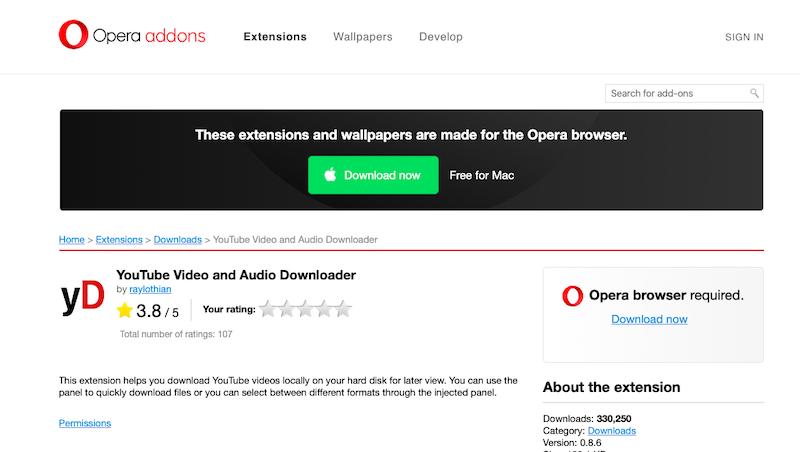The width and height of the screenshot is (800, 452).
Task: Switch to the Wallpapers tab
Action: (362, 37)
